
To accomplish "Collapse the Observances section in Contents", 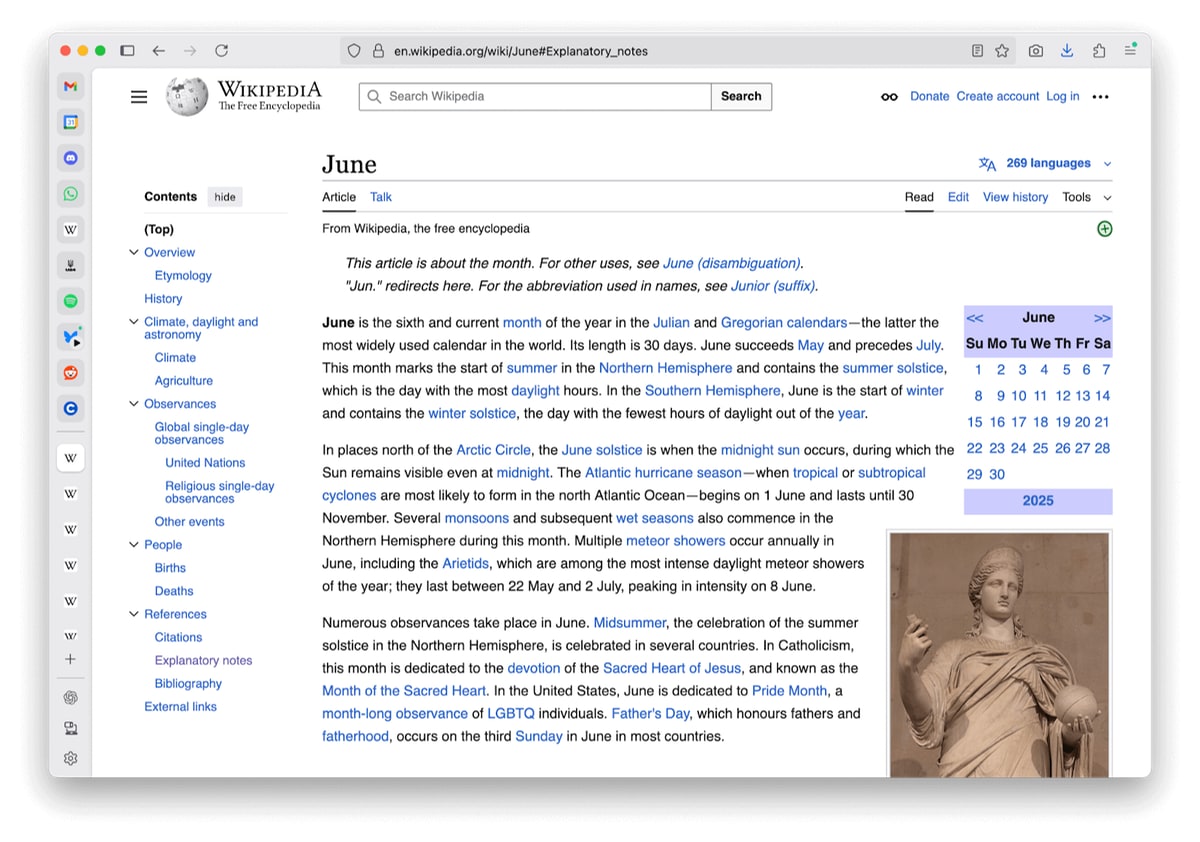I will pos(134,404).
